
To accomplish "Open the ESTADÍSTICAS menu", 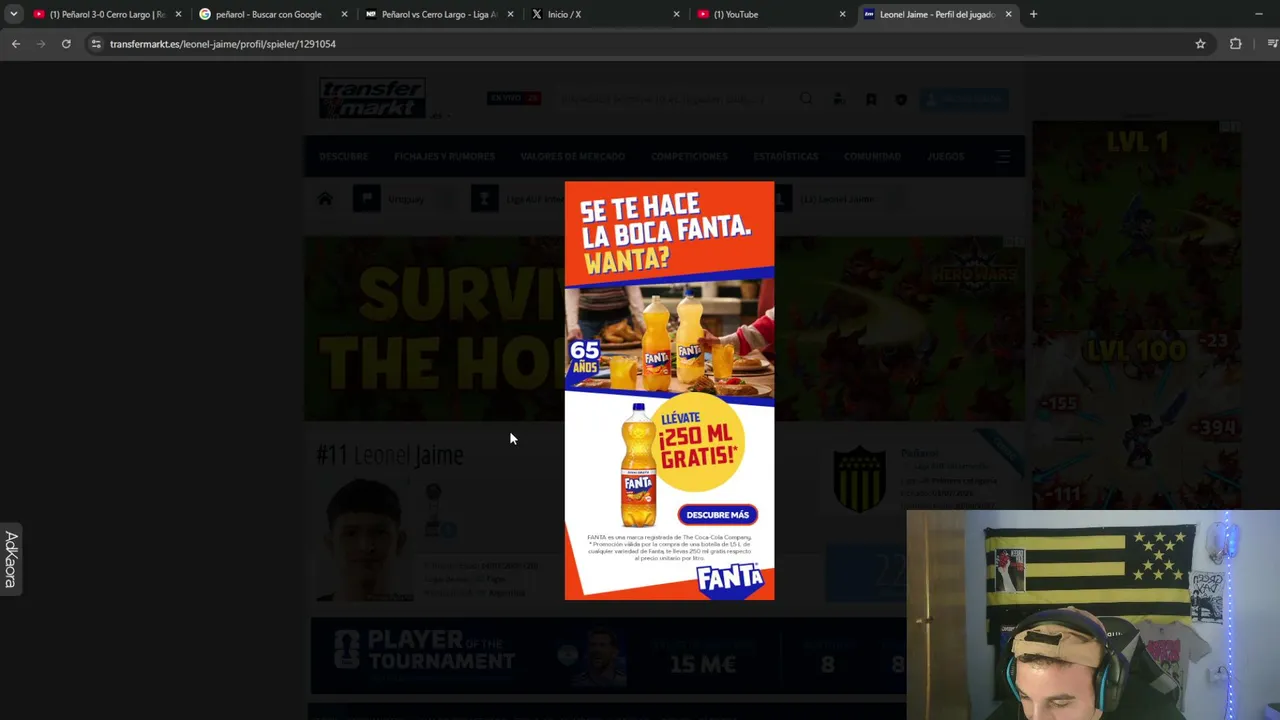I will tap(785, 157).
